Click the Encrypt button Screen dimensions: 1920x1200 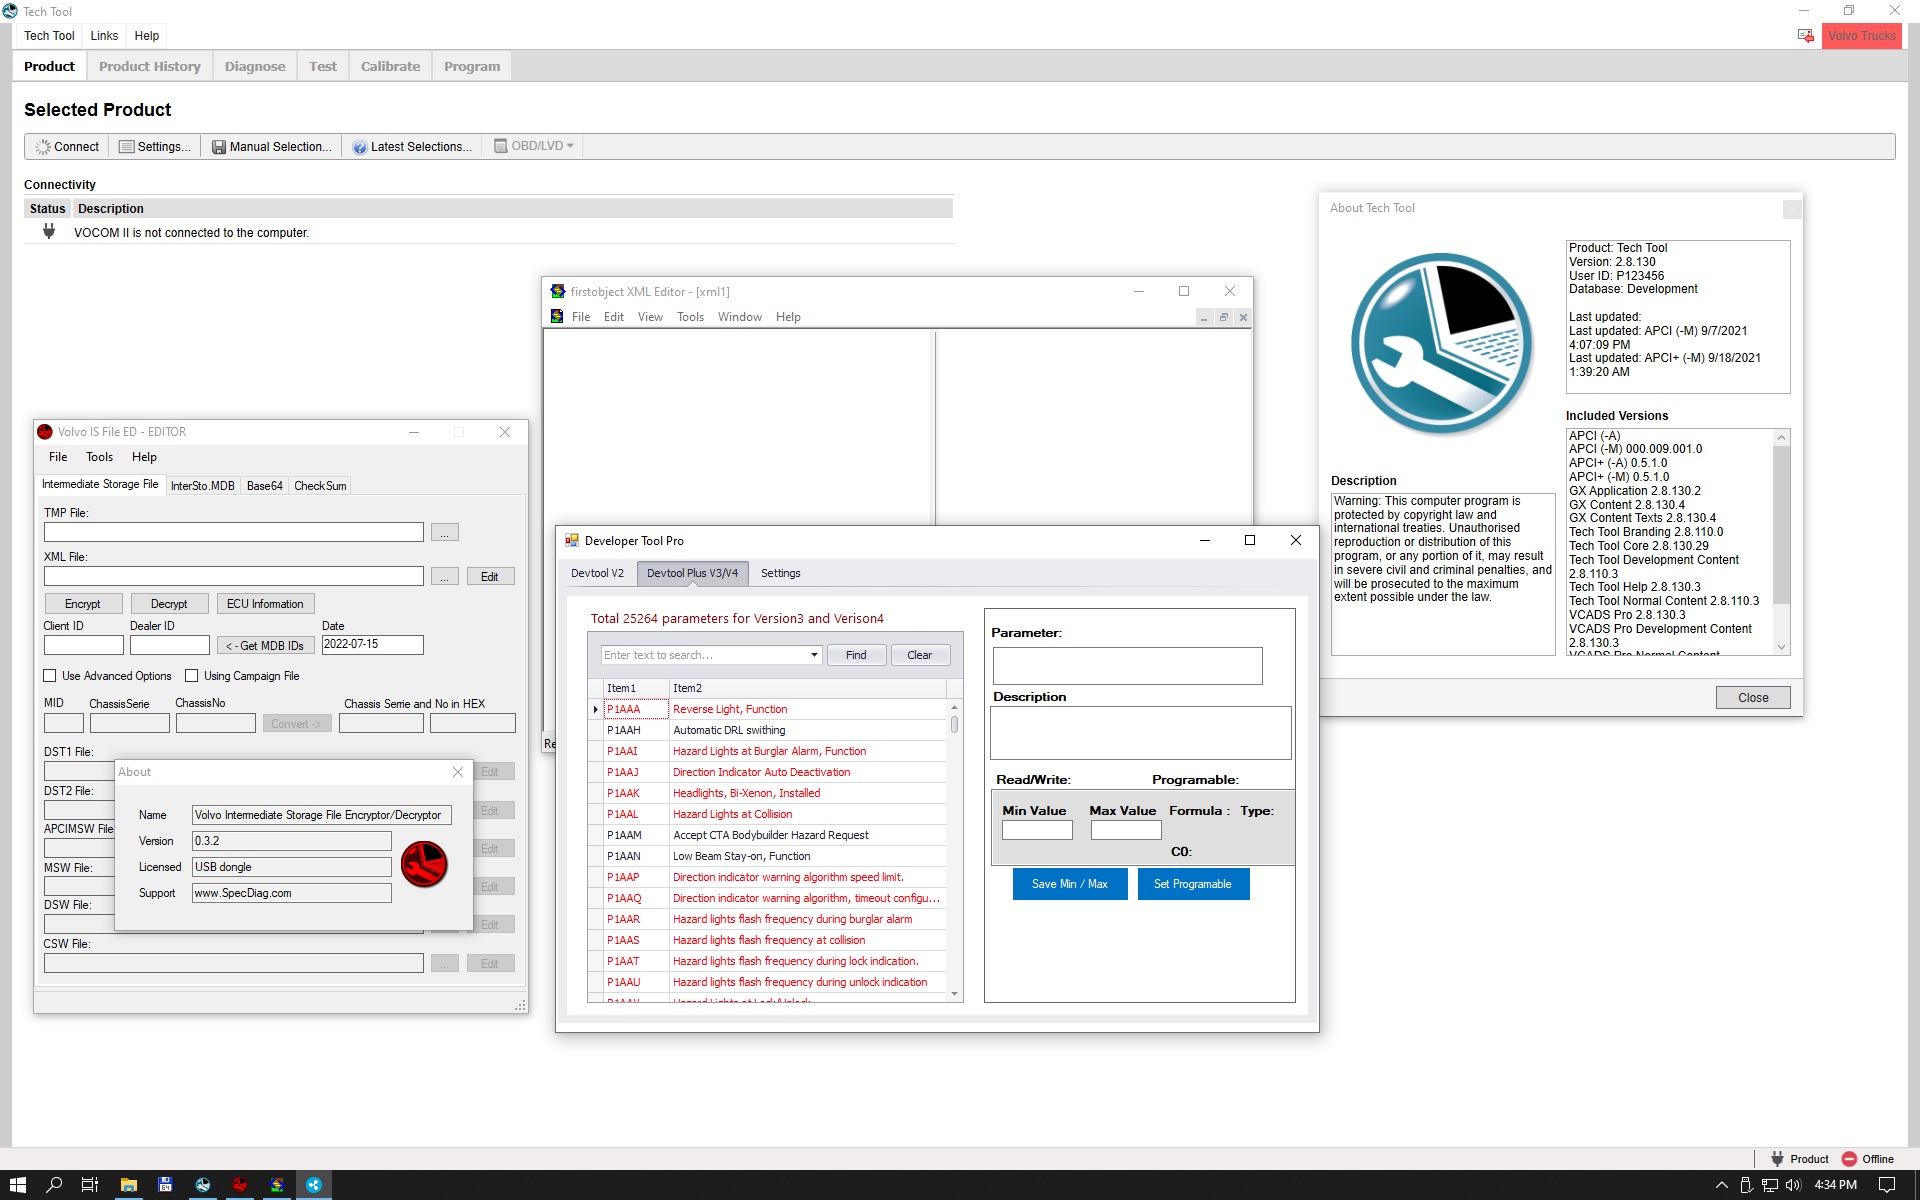(83, 604)
